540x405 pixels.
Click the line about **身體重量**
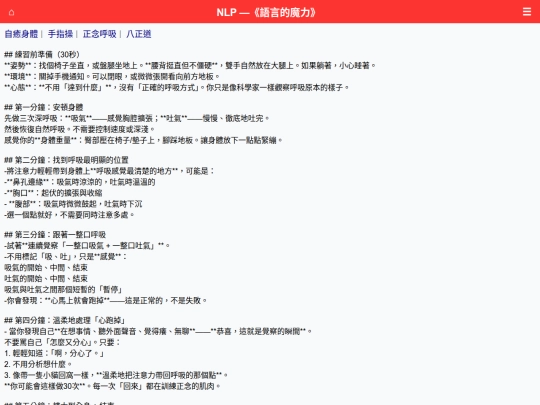(143, 140)
